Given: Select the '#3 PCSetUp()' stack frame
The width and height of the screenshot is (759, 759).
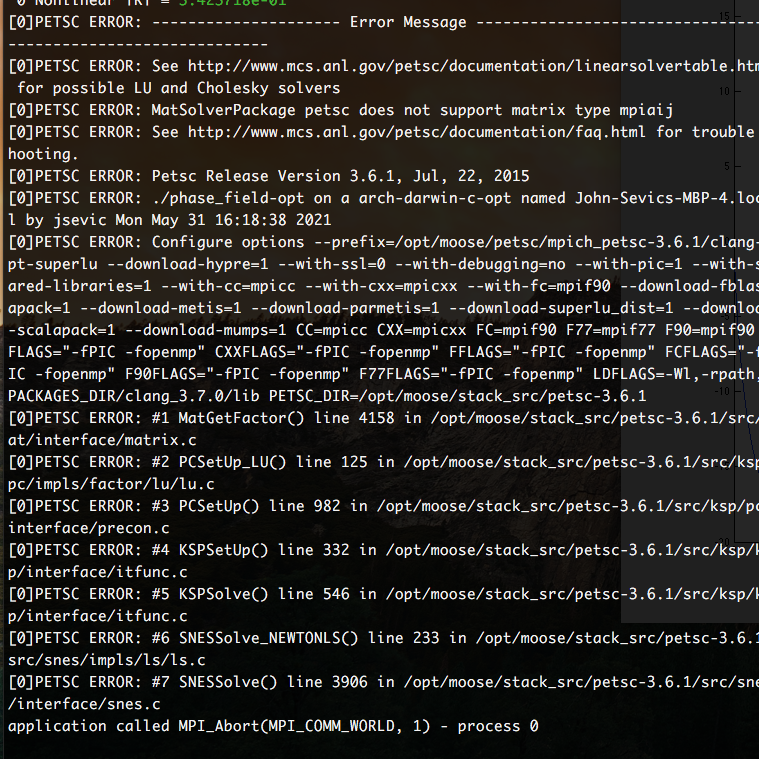Looking at the screenshot, I should (205, 506).
